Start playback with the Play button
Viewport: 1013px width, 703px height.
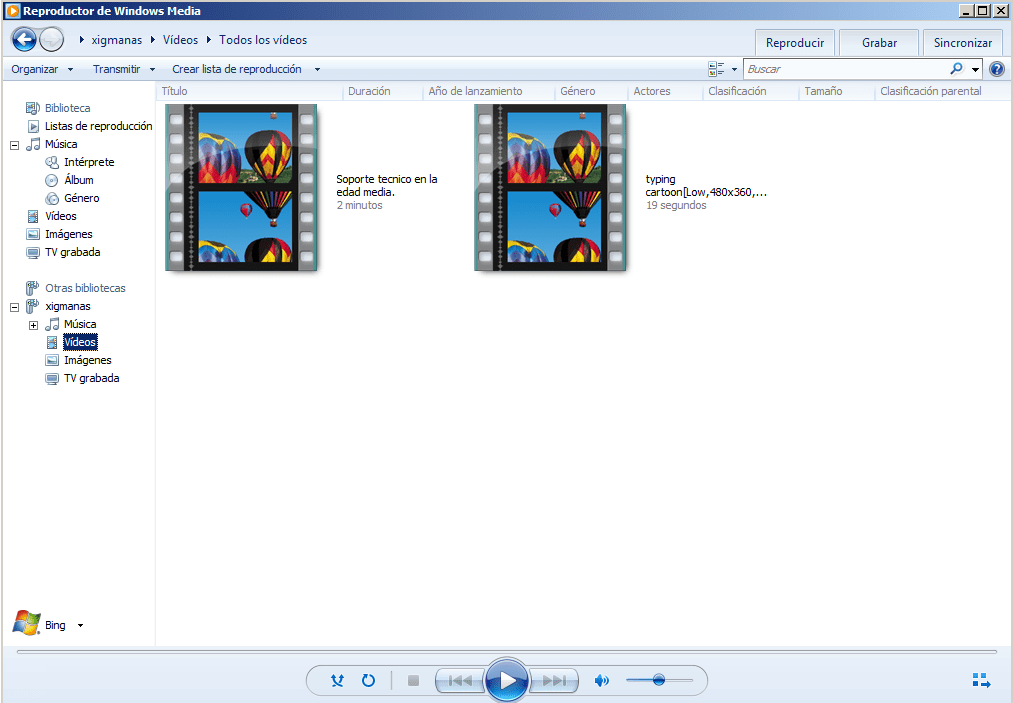(x=507, y=680)
